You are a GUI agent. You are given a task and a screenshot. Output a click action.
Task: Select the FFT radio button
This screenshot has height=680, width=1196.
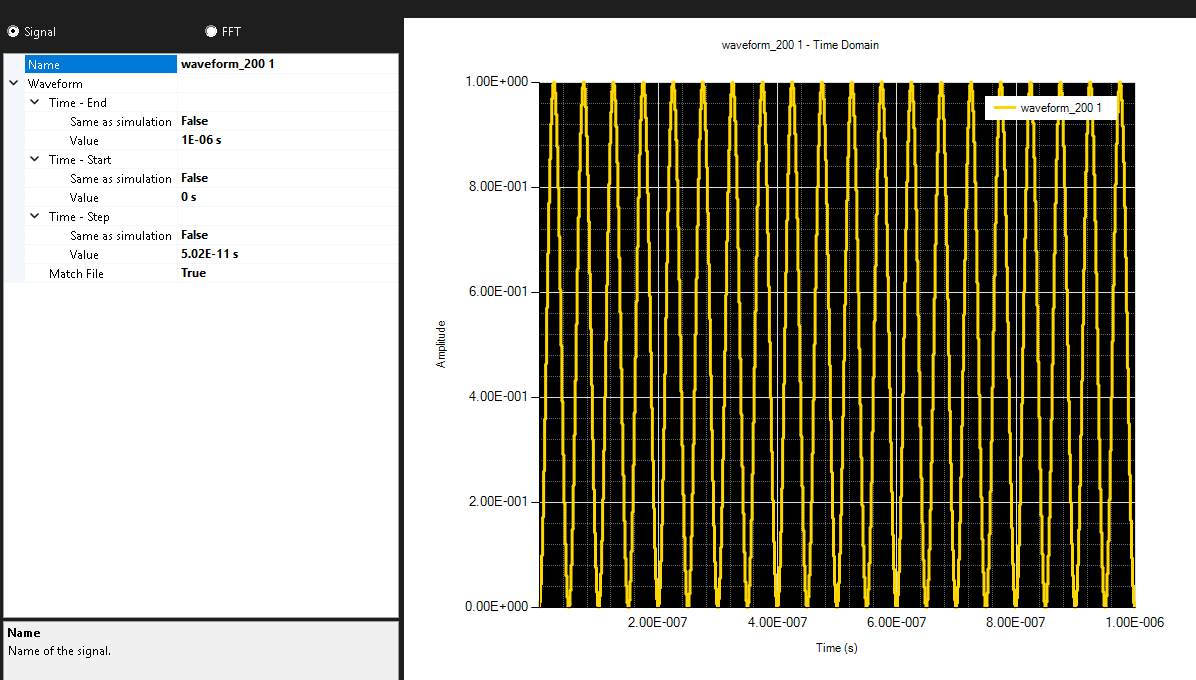point(211,31)
